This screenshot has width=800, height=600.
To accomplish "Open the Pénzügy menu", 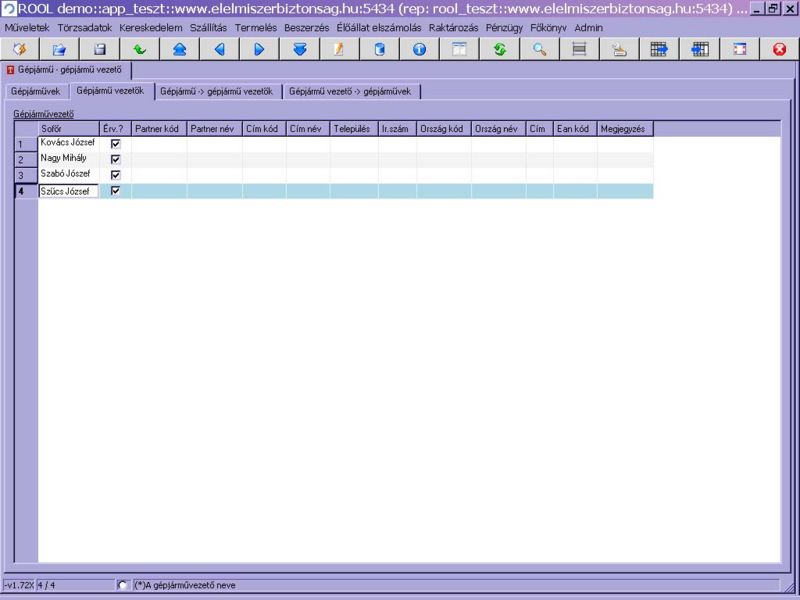I will click(504, 27).
